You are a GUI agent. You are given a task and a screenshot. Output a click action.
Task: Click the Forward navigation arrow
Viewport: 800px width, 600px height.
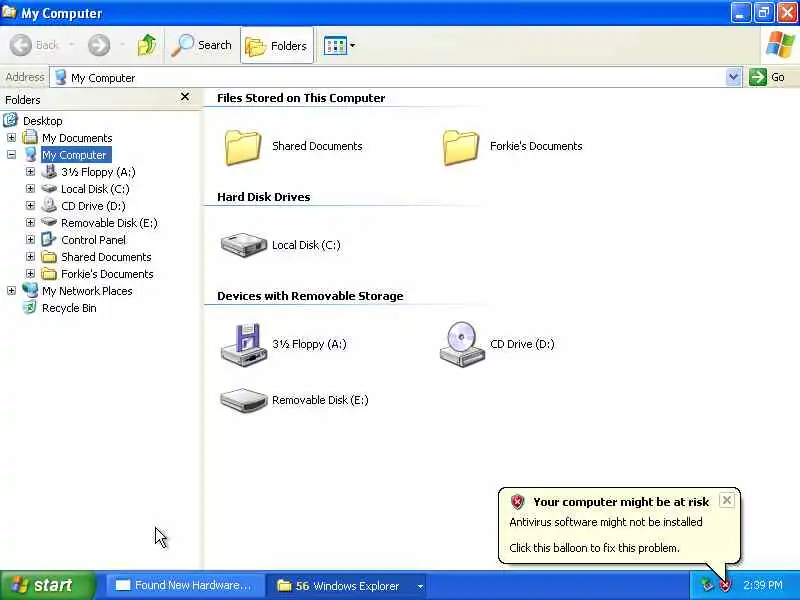(x=98, y=45)
